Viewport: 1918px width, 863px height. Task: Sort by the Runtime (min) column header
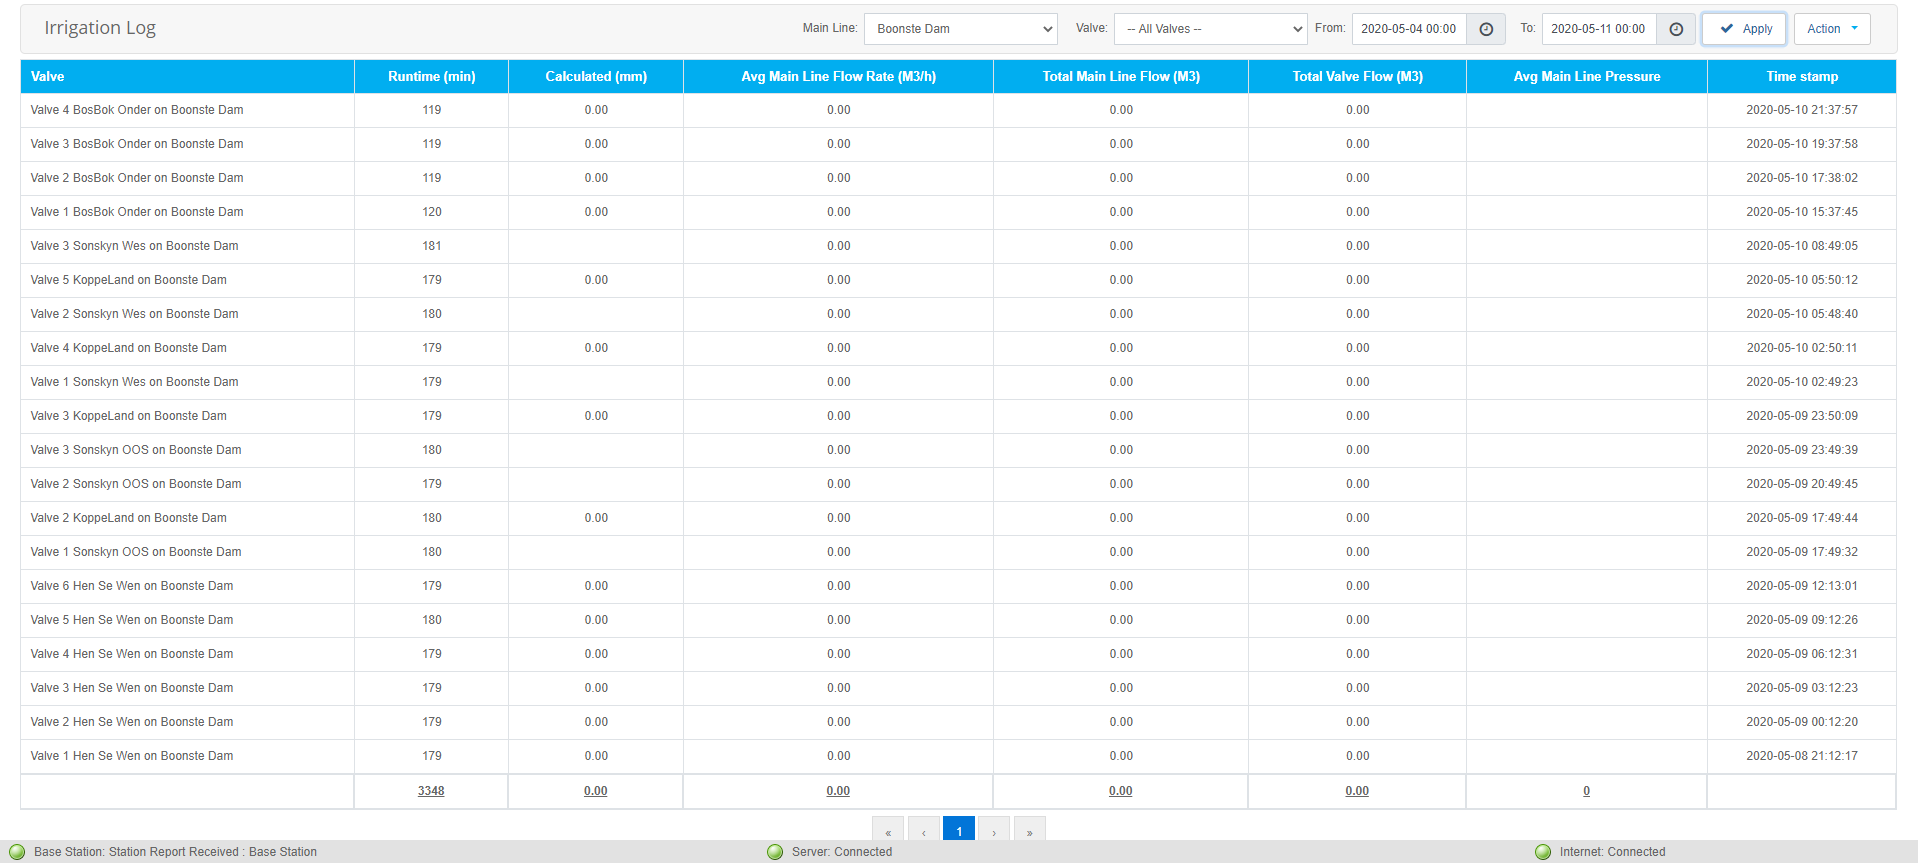click(x=431, y=77)
